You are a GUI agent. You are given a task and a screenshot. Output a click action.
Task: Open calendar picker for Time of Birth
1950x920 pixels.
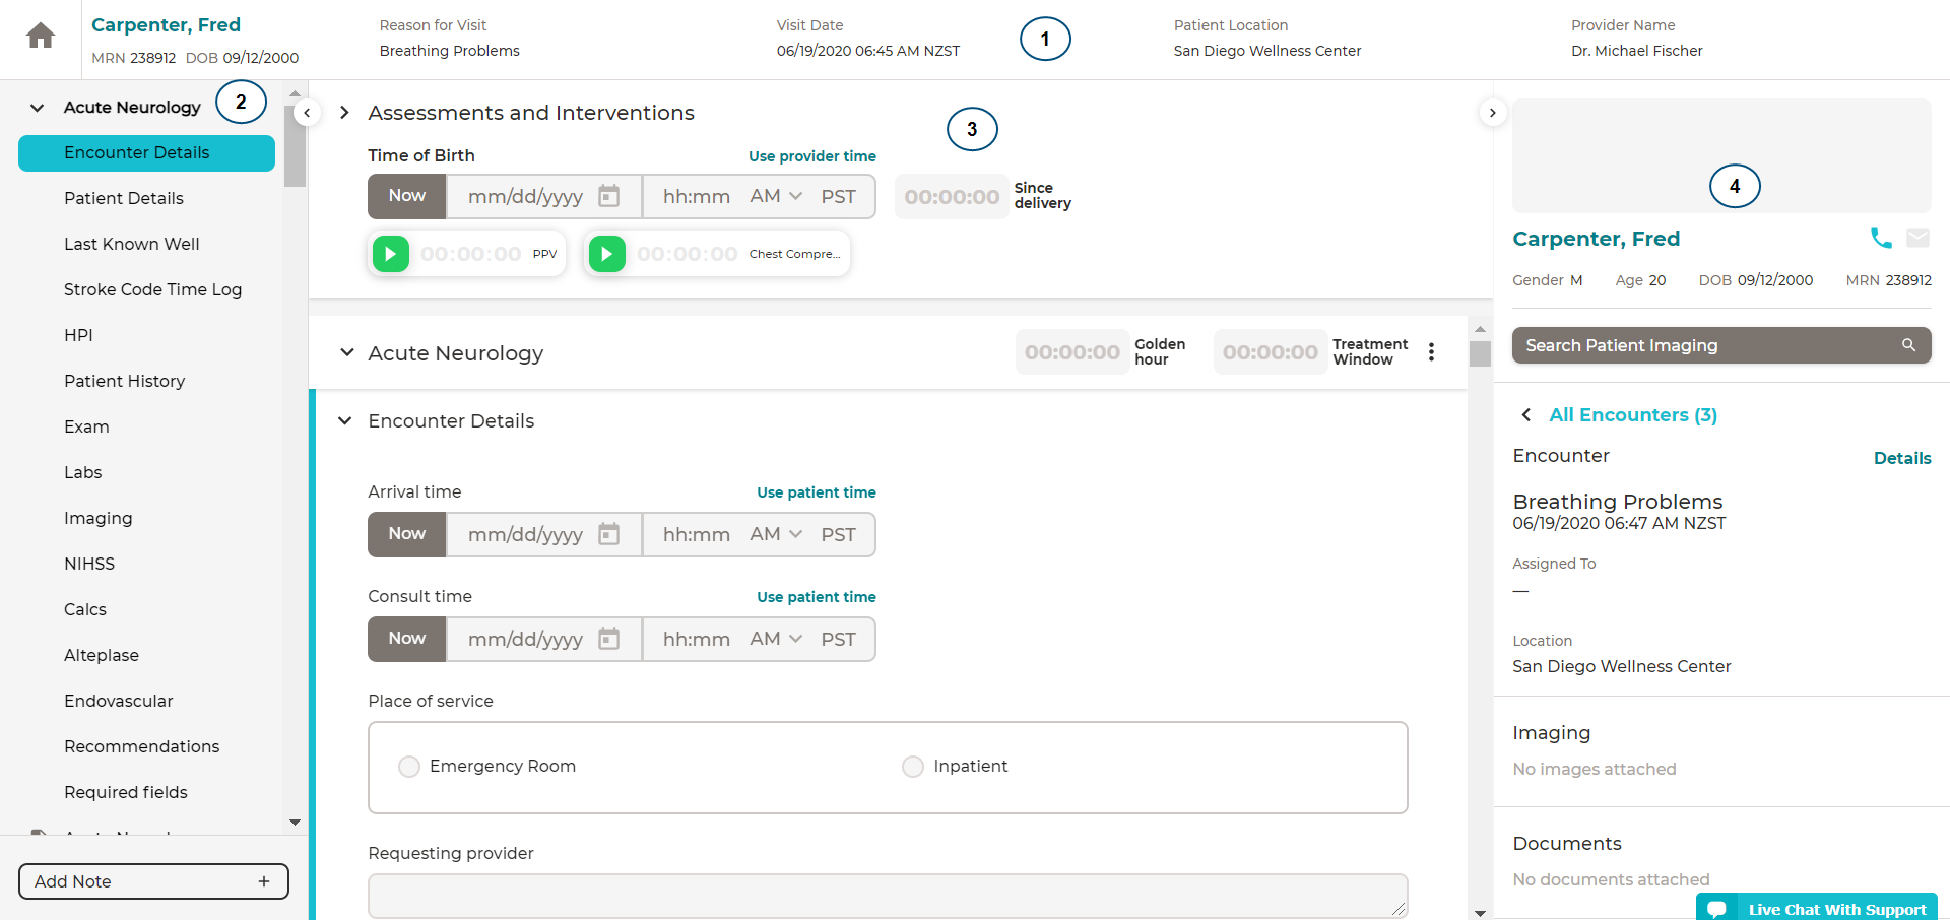pos(609,196)
